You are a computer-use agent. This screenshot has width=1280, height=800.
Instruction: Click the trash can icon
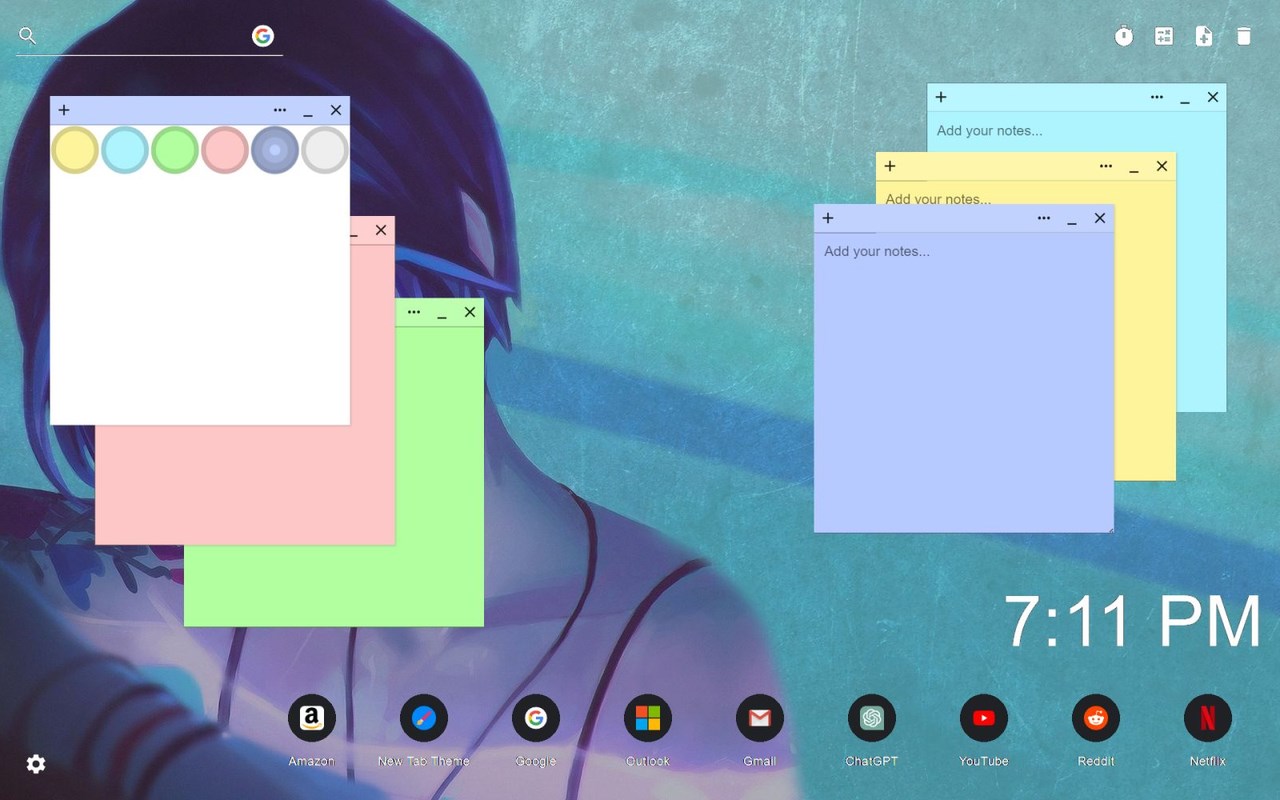coord(1244,36)
